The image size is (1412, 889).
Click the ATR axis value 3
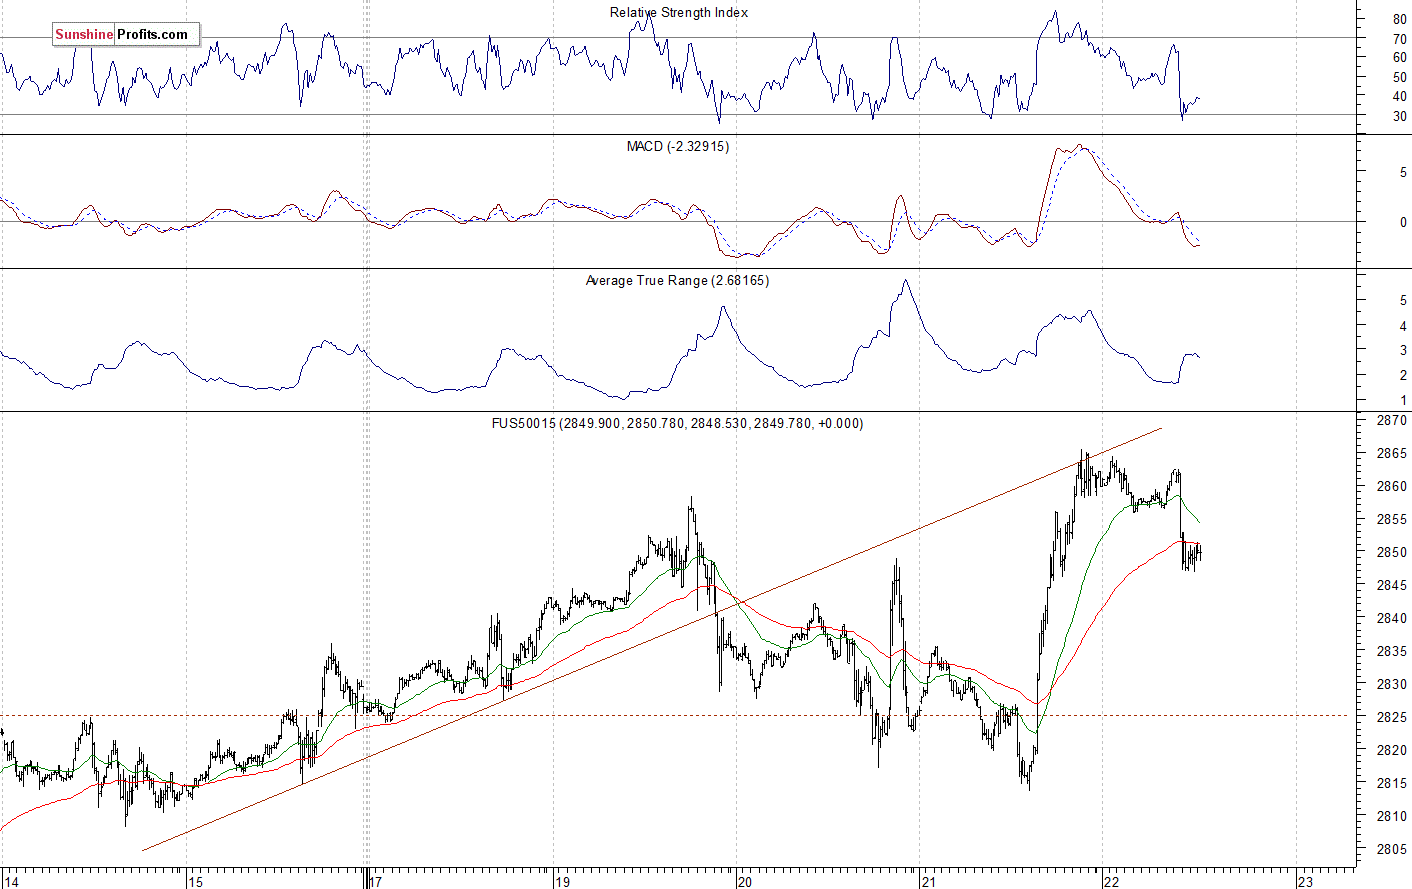coord(1403,350)
